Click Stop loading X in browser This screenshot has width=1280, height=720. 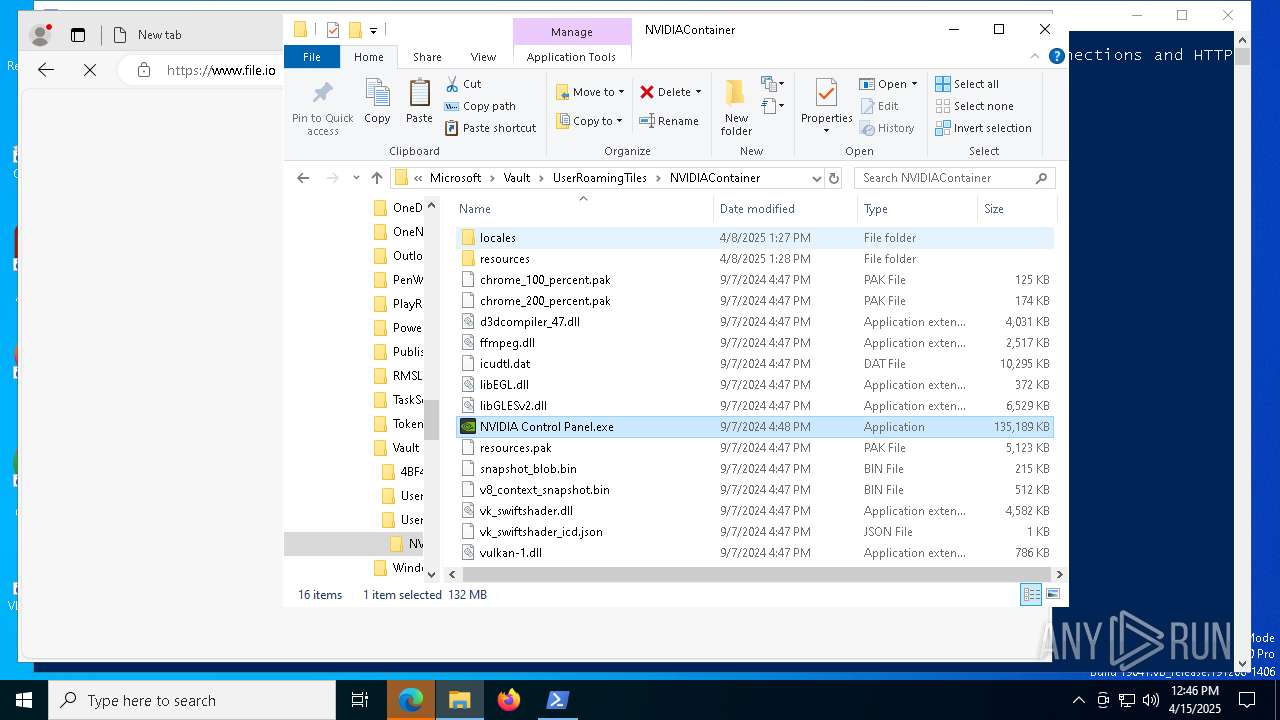(x=90, y=70)
